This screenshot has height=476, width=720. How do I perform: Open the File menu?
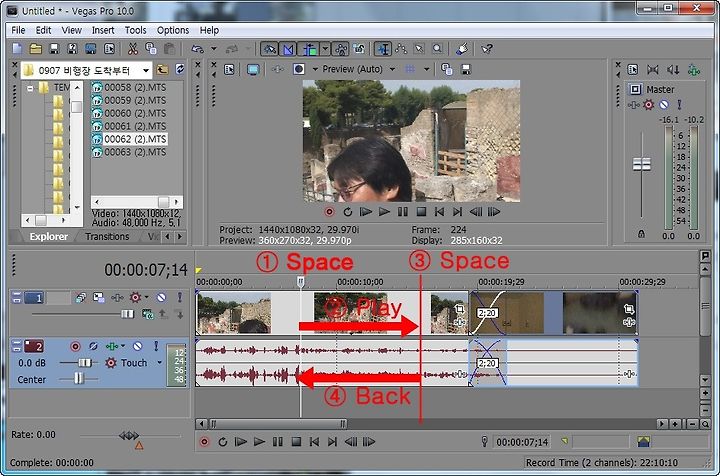click(x=18, y=30)
